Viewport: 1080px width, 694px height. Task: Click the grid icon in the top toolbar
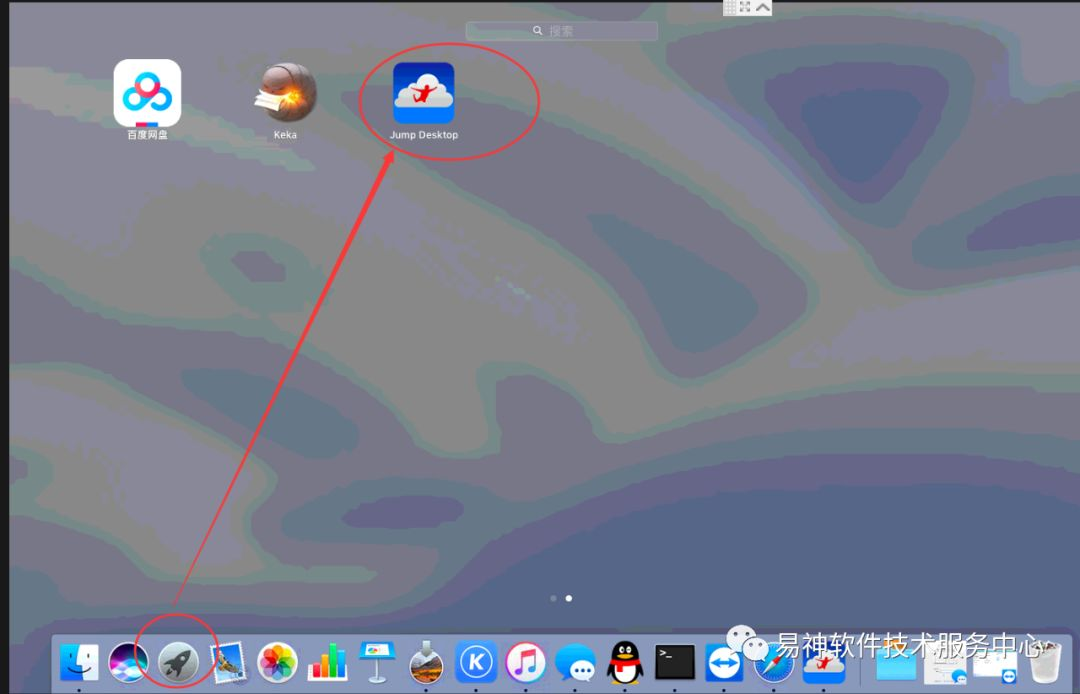click(x=730, y=7)
